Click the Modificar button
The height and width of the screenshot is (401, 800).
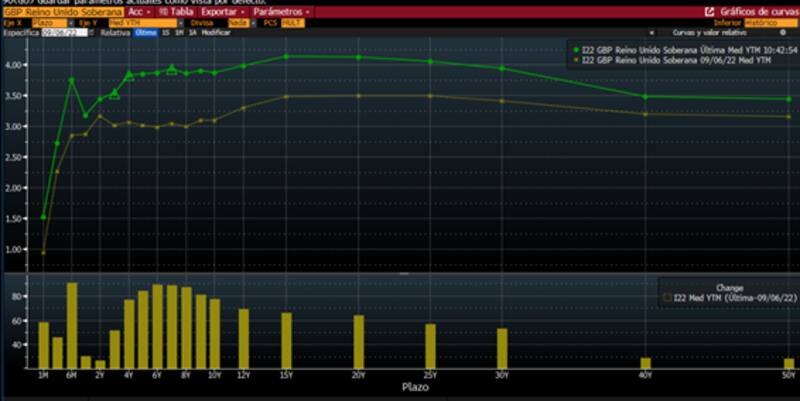(215, 32)
